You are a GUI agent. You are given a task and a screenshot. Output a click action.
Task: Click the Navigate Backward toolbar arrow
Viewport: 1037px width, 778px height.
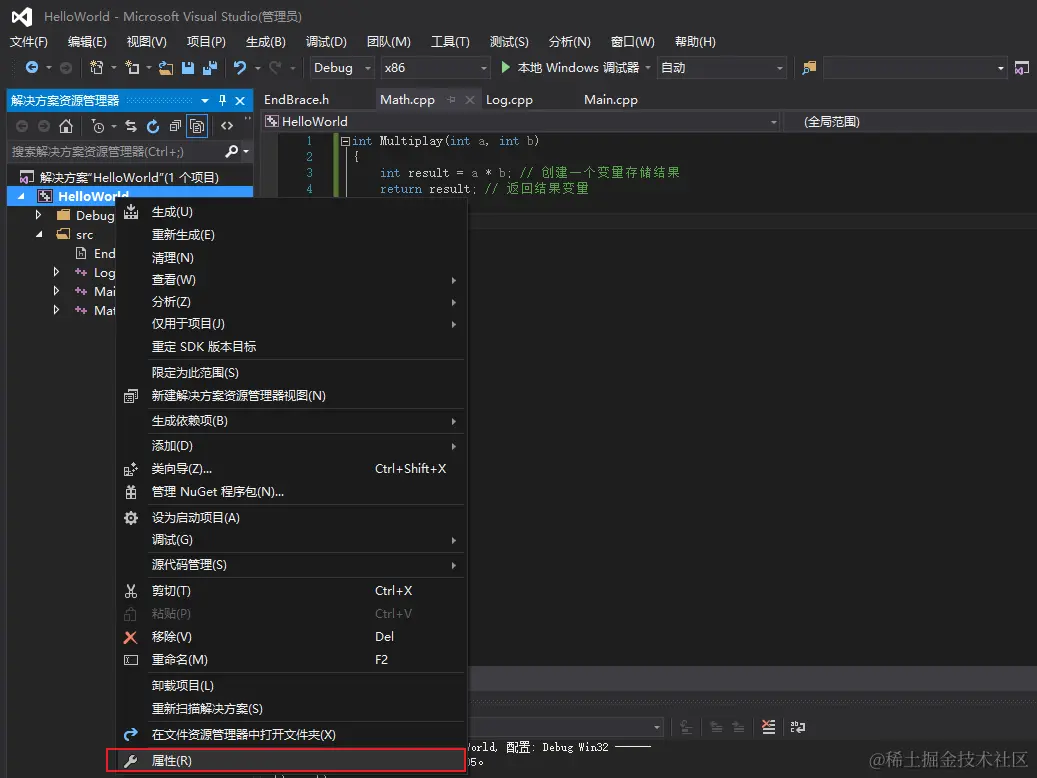tap(31, 67)
